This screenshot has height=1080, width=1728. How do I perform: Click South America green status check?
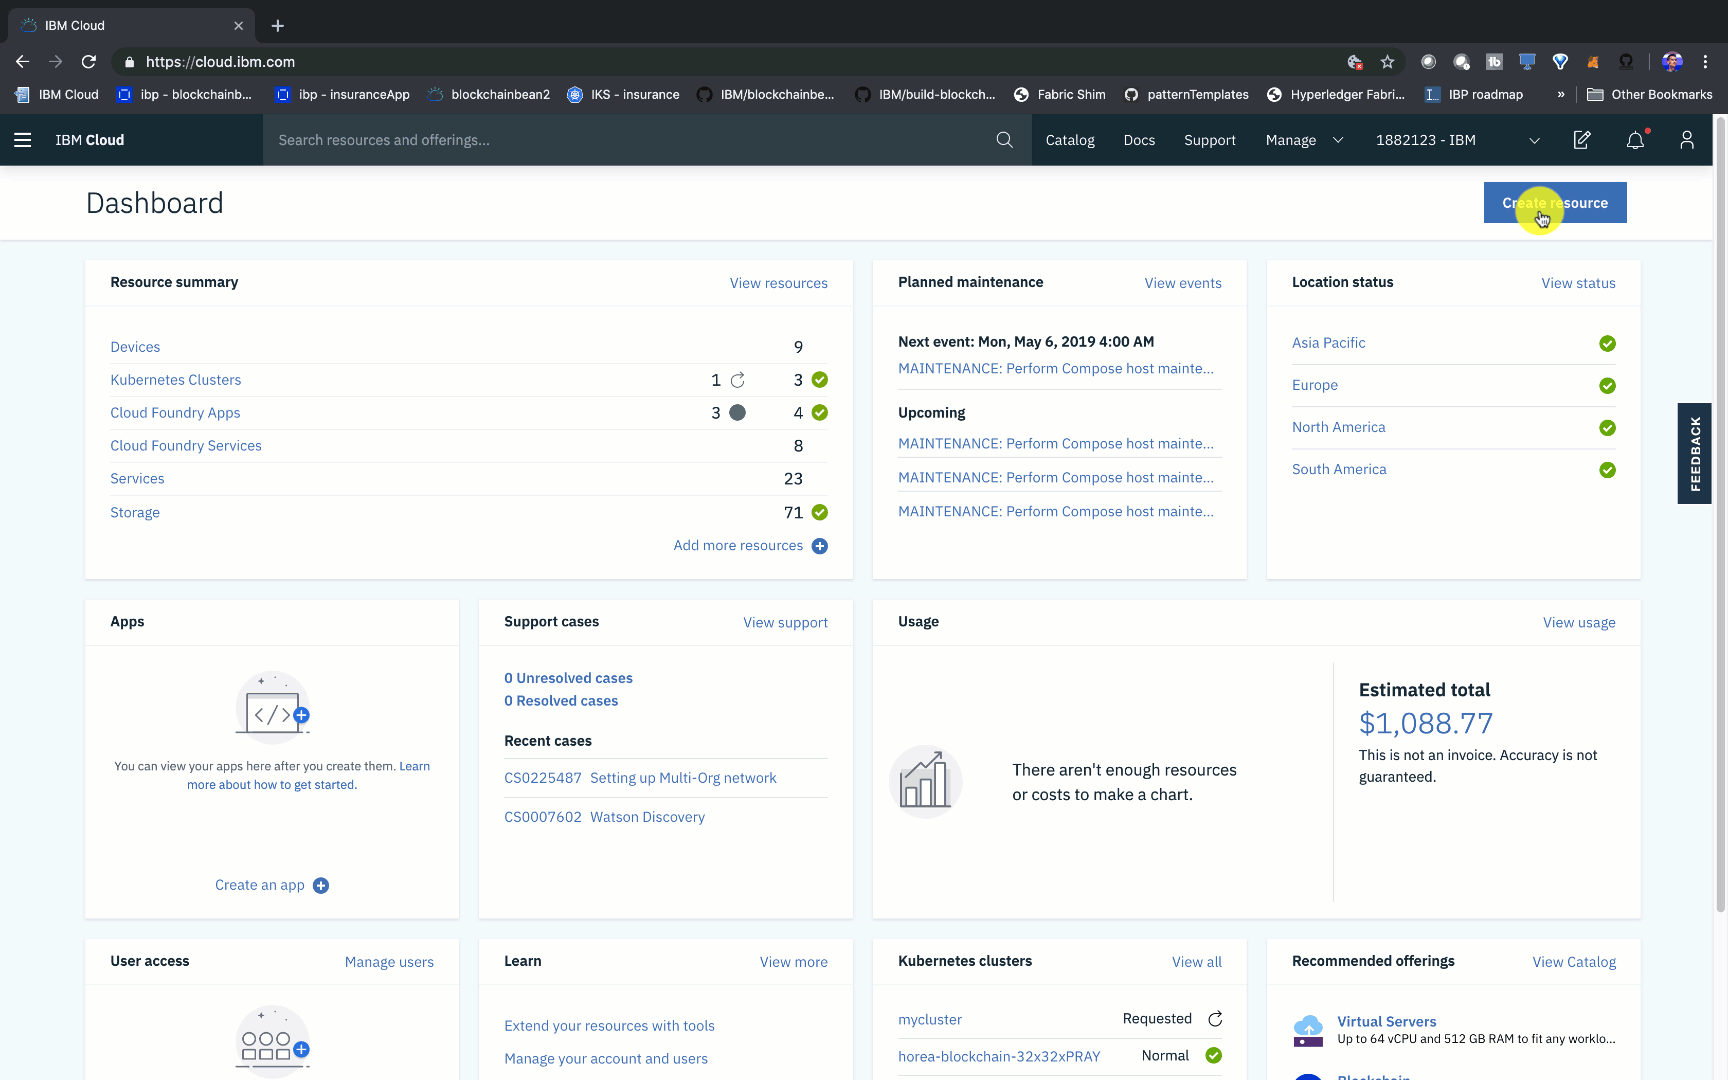coord(1607,470)
